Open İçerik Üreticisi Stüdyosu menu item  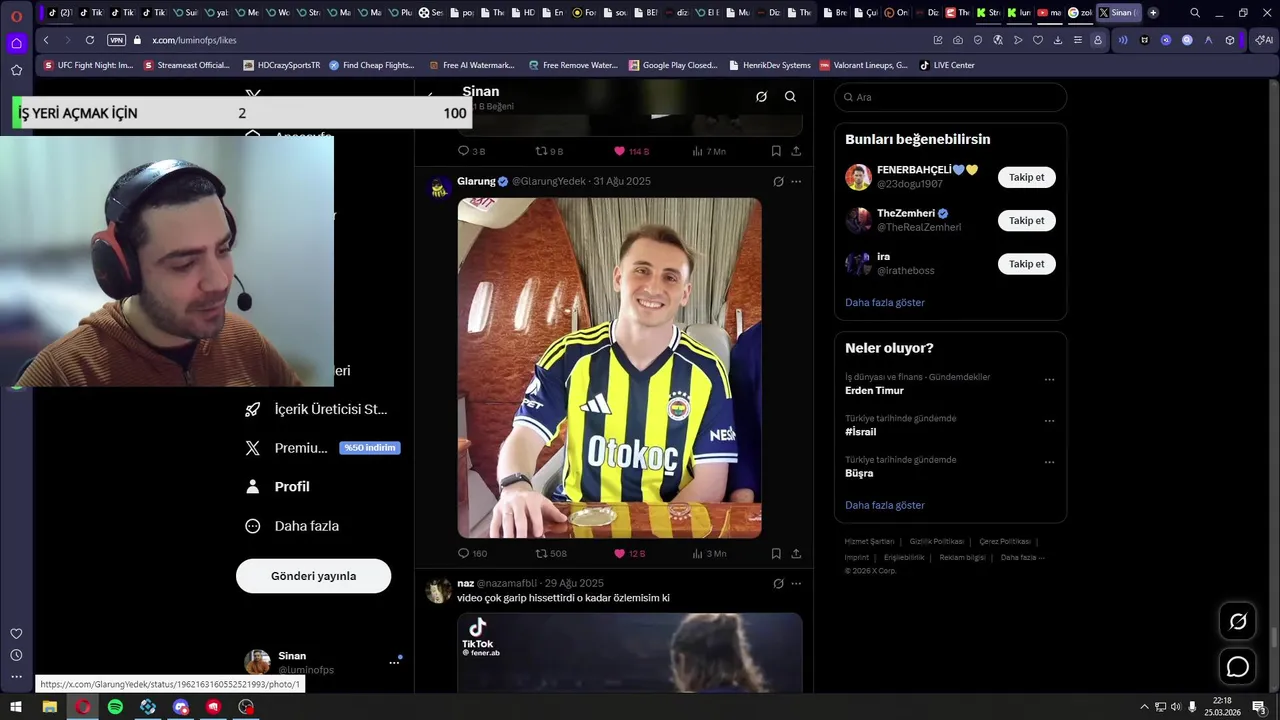(317, 409)
